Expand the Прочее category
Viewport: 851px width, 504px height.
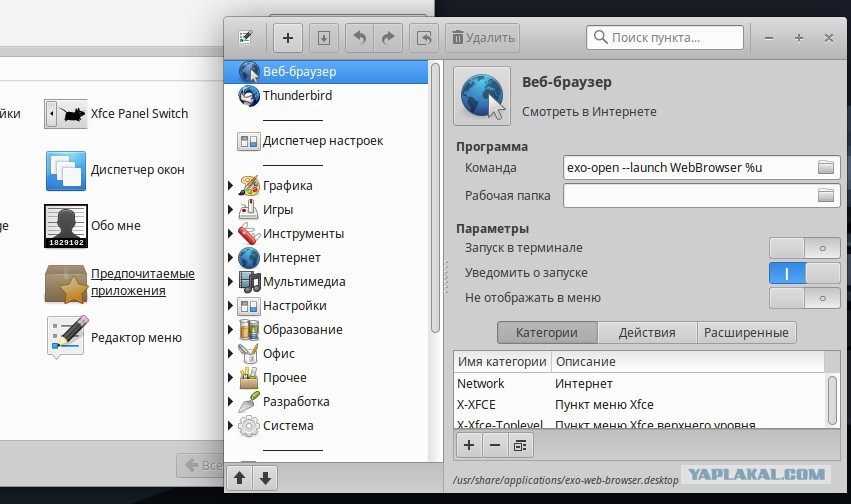pyautogui.click(x=230, y=378)
